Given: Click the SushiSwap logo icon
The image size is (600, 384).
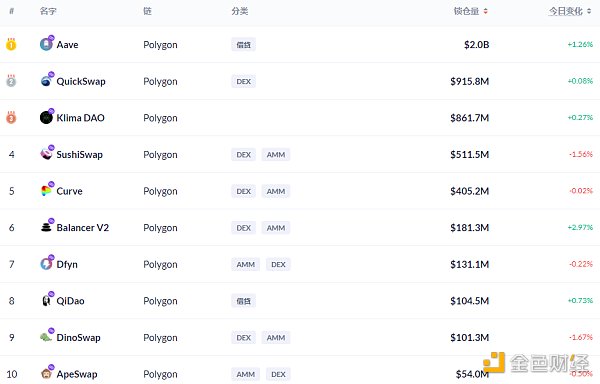Looking at the screenshot, I should coord(46,154).
